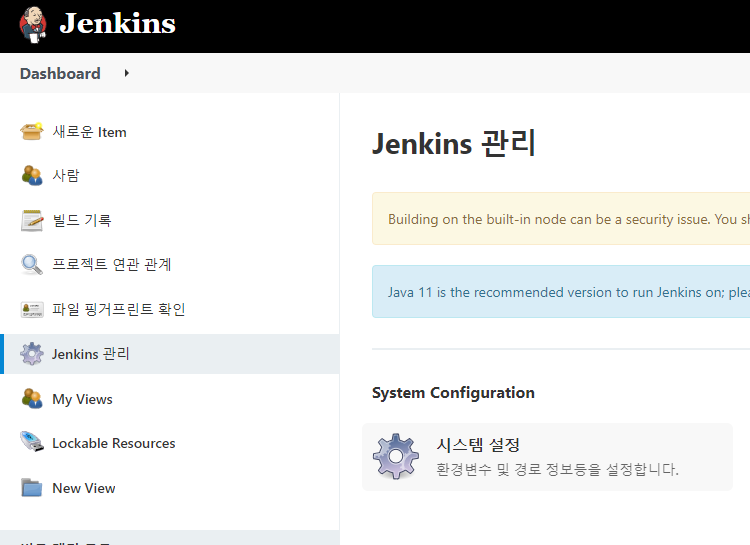Viewport: 750px width, 545px height.
Task: Click the Jenkins title text in header
Action: click(x=118, y=23)
